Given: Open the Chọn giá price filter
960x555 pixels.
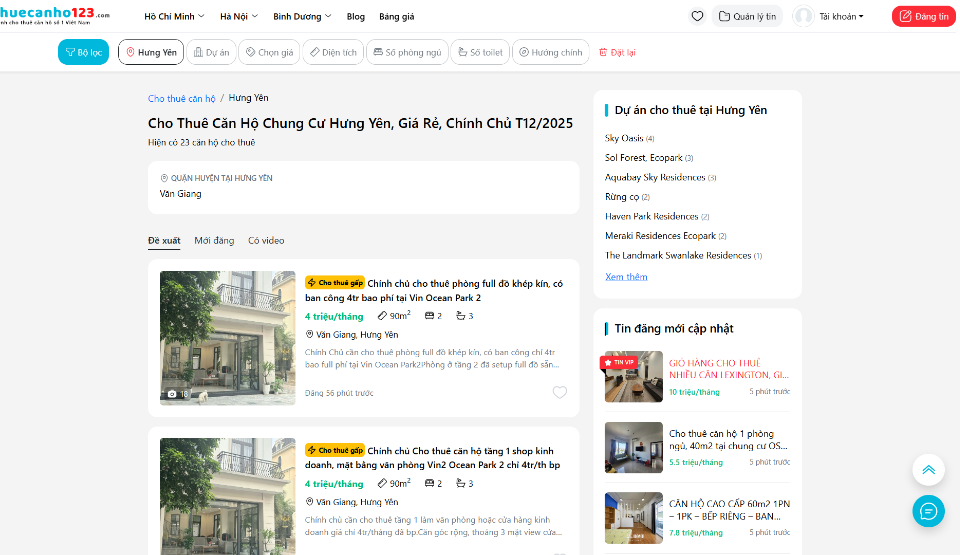Looking at the screenshot, I should [x=269, y=52].
